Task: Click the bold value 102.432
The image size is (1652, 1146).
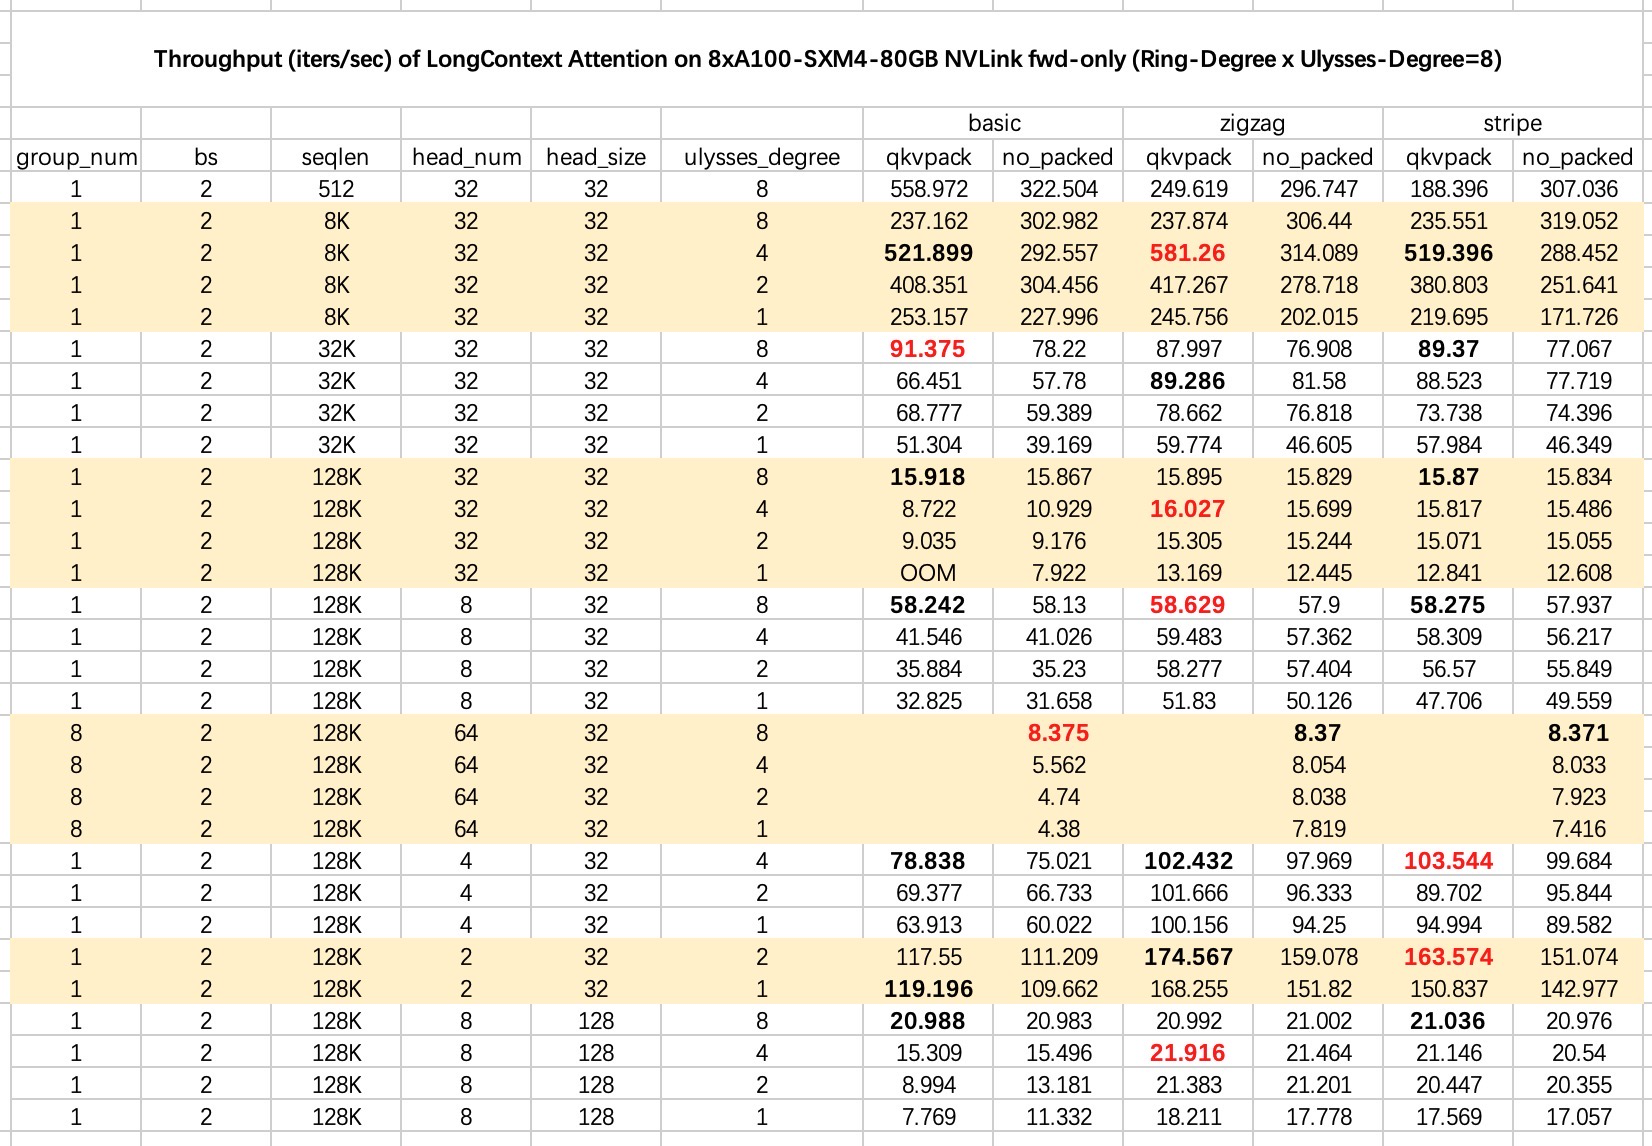Action: [1188, 861]
